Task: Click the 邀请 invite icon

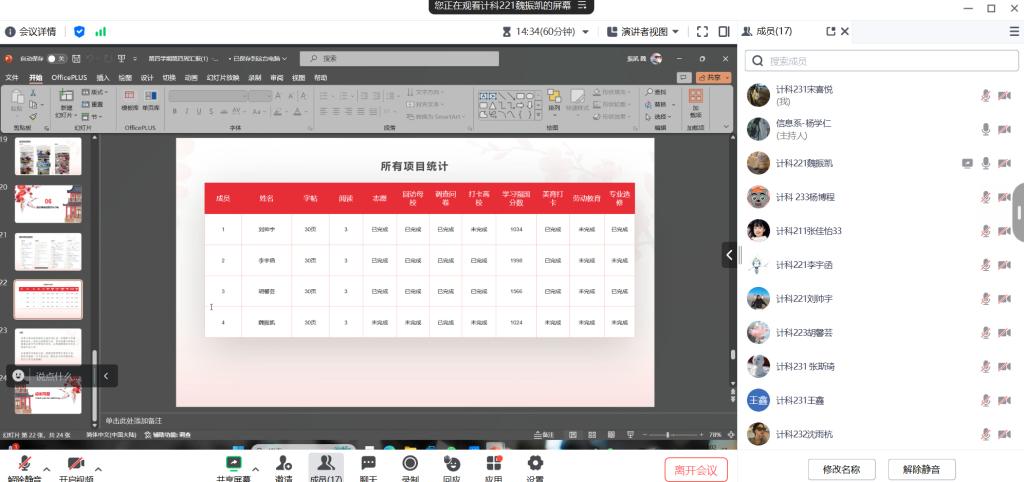Action: click(284, 464)
